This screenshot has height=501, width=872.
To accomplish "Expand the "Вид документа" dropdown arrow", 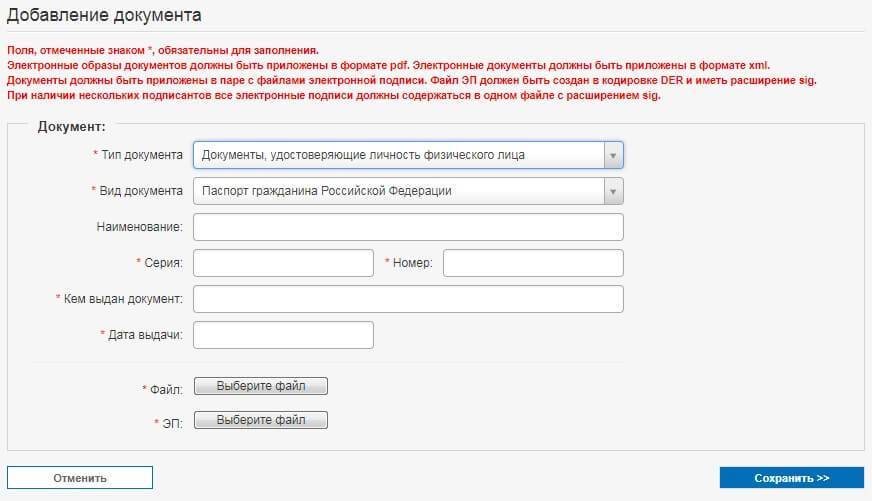I will tap(614, 191).
